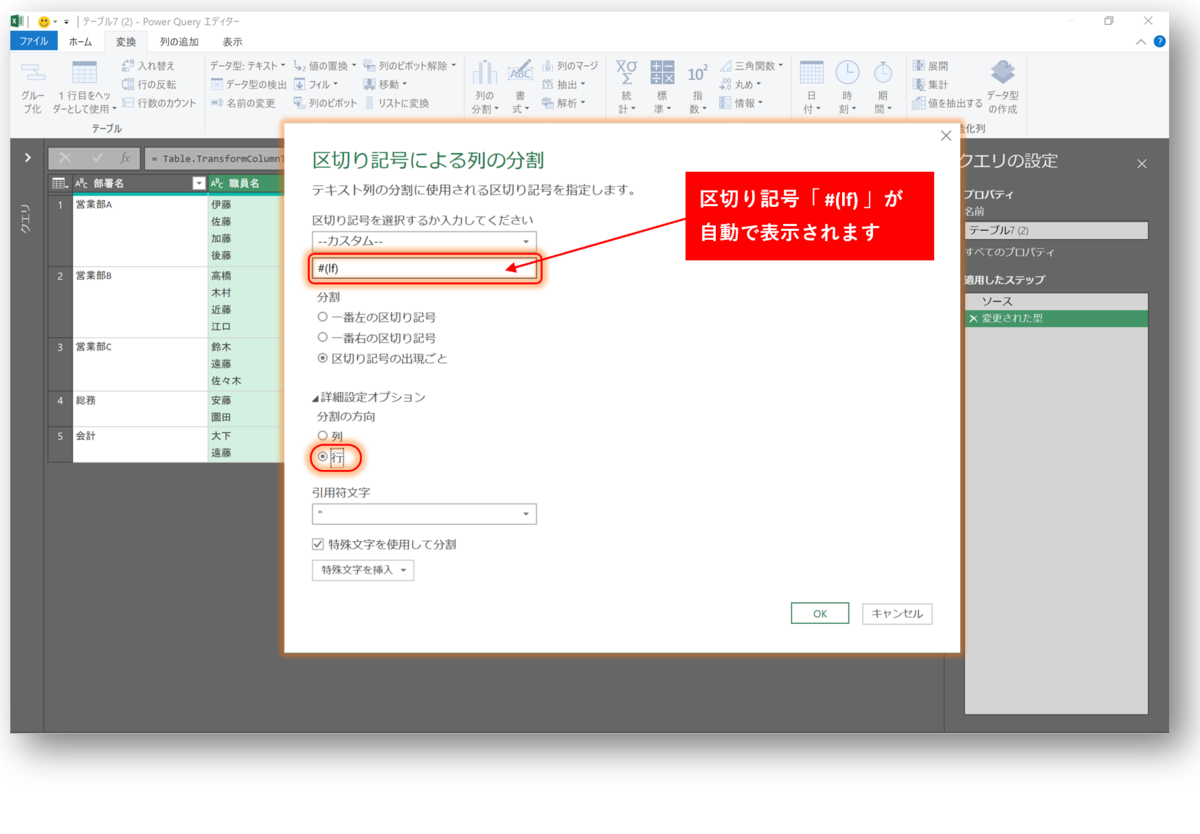
Task: Close the クエリの設定 pane
Action: coord(1142,164)
